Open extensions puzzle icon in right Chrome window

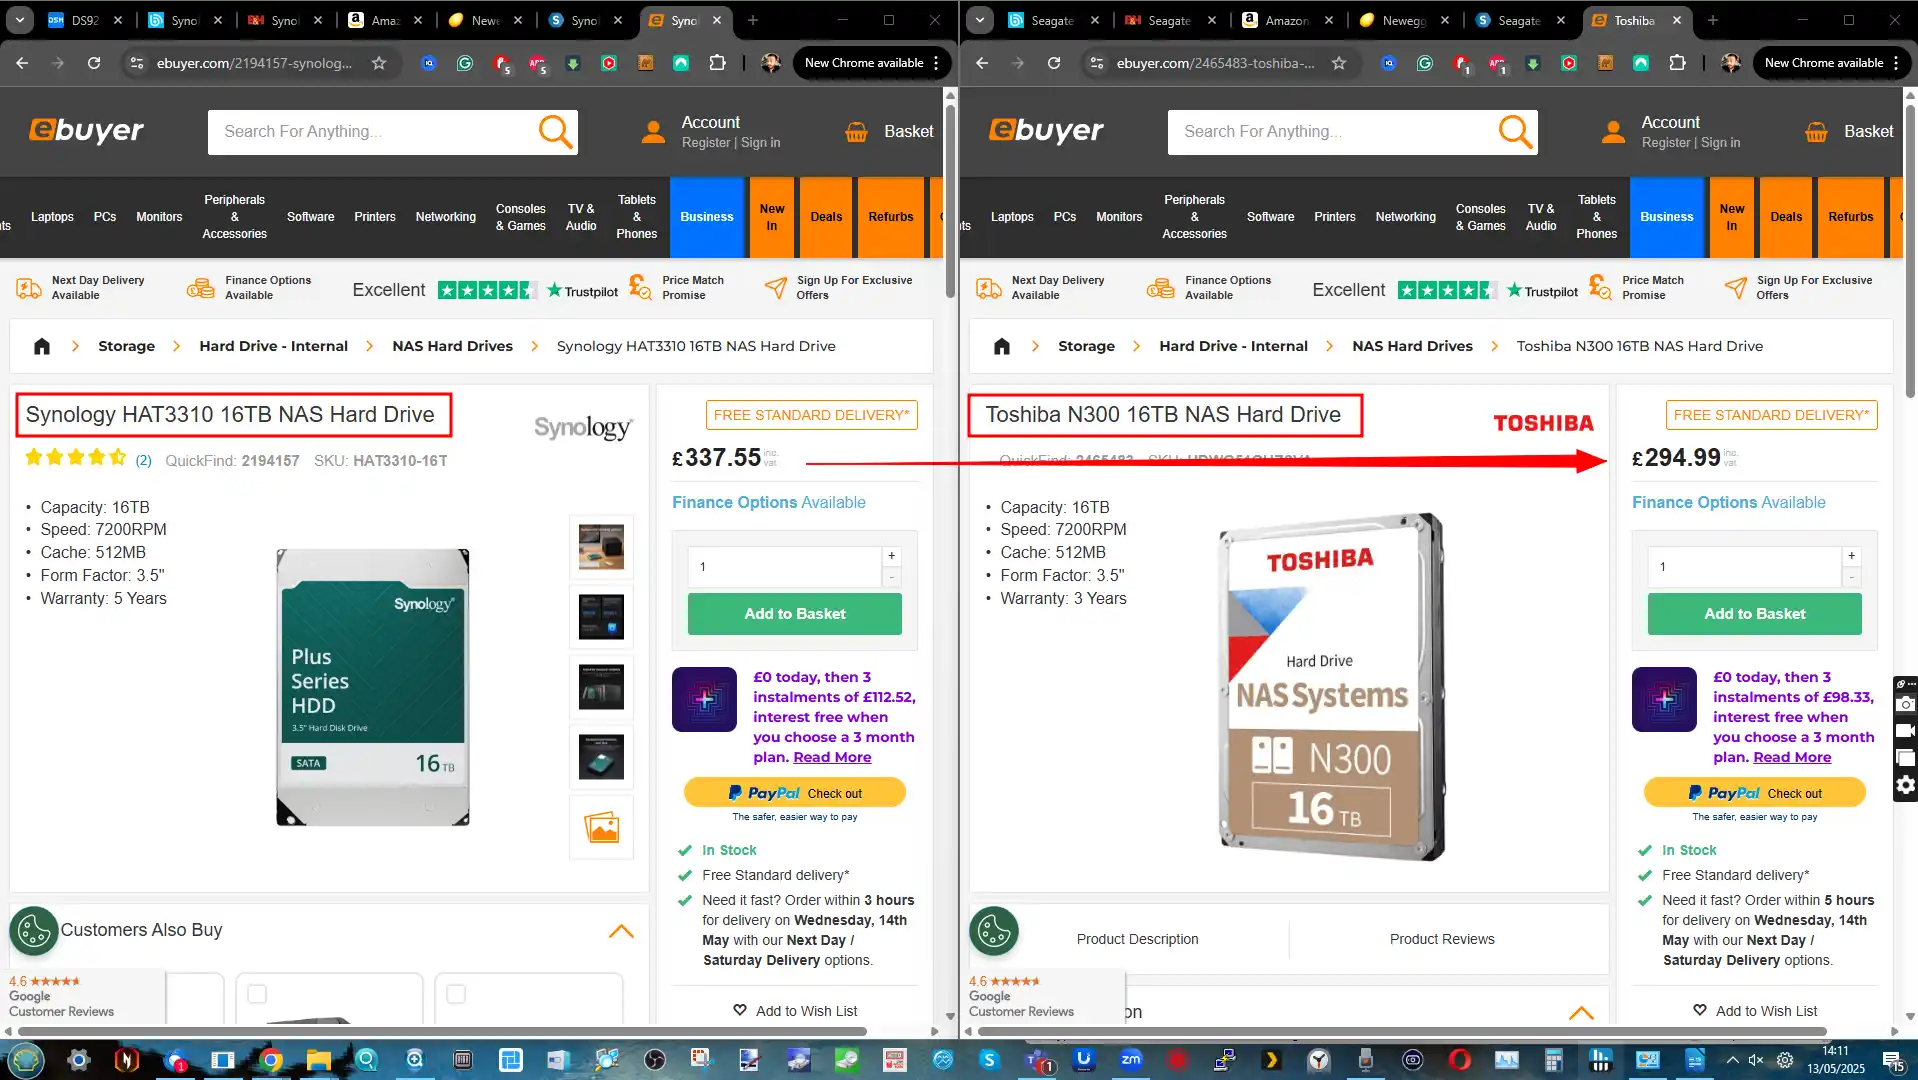(1677, 63)
